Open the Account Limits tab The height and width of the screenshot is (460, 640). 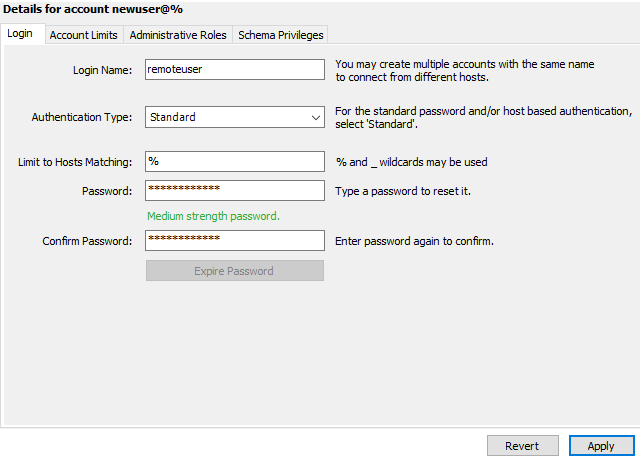(x=84, y=35)
